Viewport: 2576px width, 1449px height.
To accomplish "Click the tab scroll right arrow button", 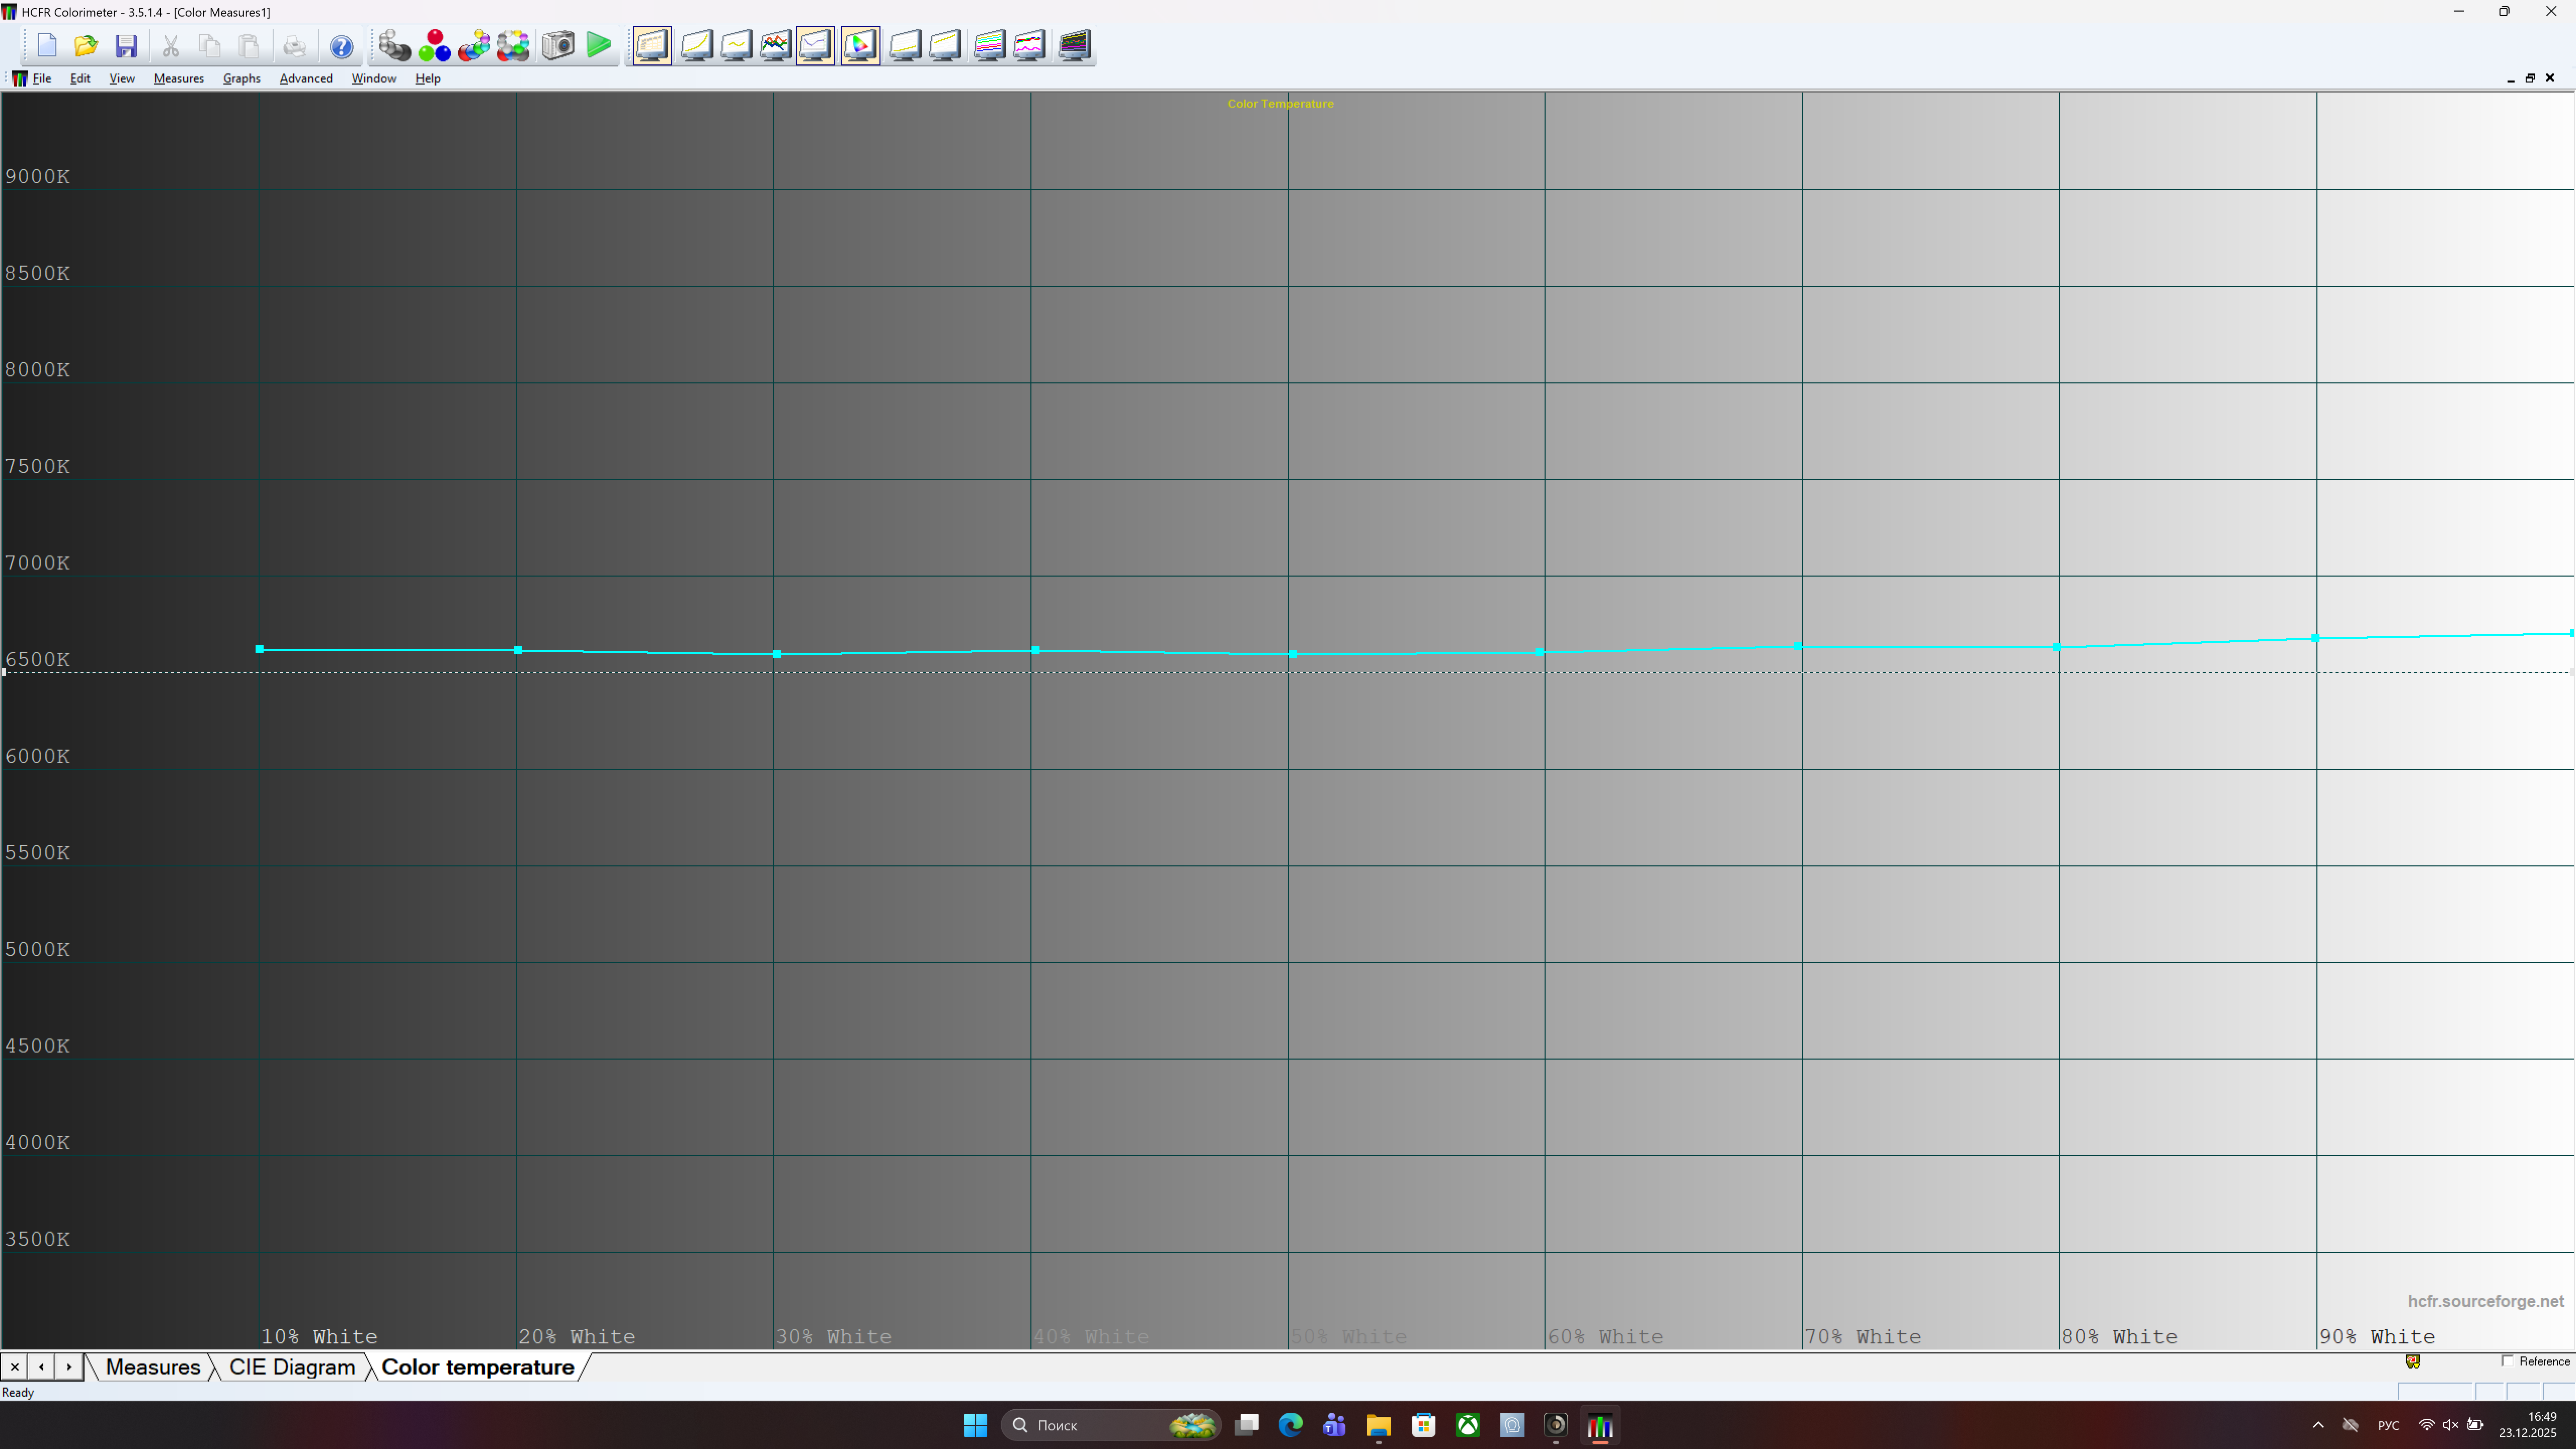I will pos(68,1367).
